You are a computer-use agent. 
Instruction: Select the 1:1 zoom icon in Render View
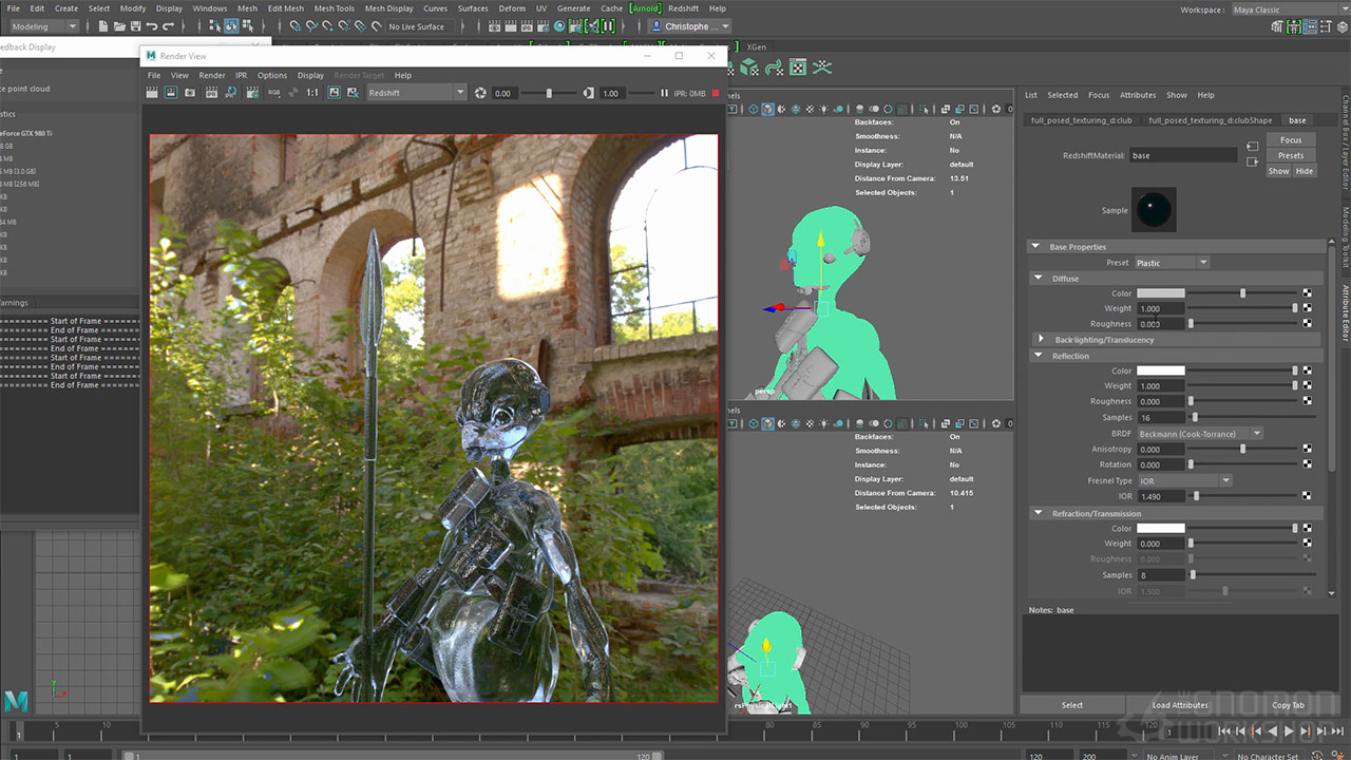[313, 92]
